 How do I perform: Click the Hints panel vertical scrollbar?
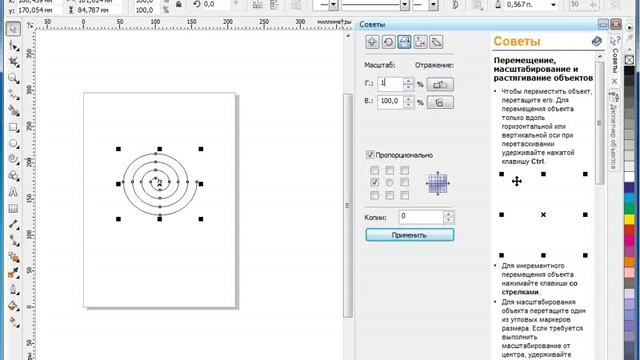(x=600, y=122)
